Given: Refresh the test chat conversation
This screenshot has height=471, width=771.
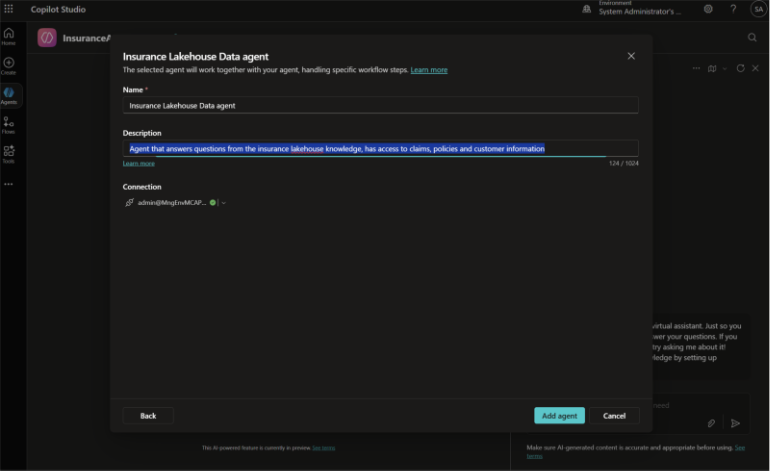Looking at the screenshot, I should (740, 68).
